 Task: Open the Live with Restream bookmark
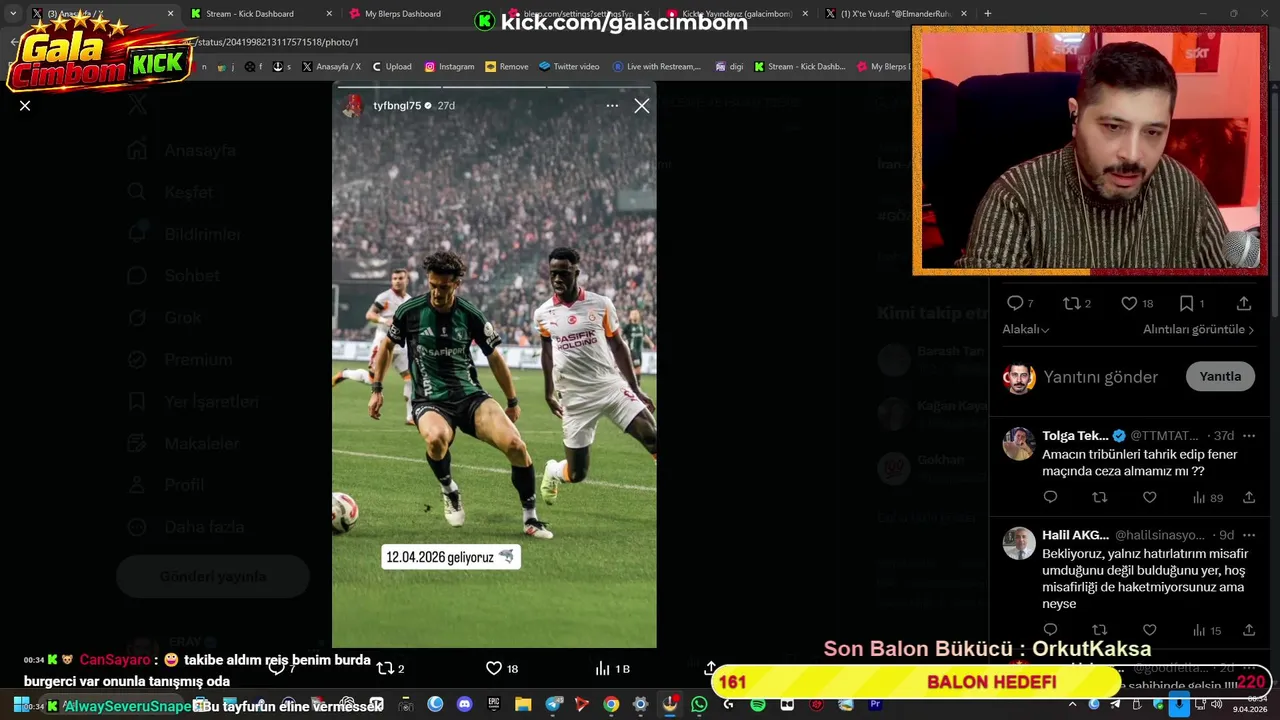pyautogui.click(x=657, y=67)
